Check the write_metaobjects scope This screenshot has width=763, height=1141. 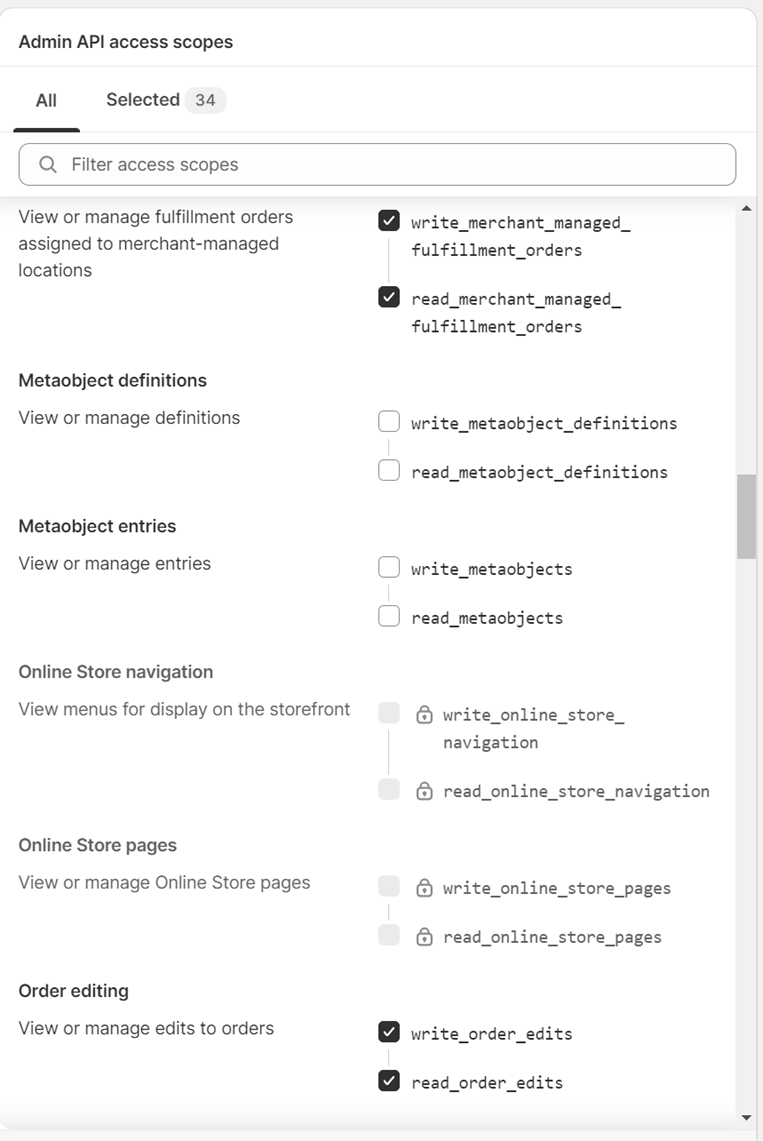coord(389,567)
